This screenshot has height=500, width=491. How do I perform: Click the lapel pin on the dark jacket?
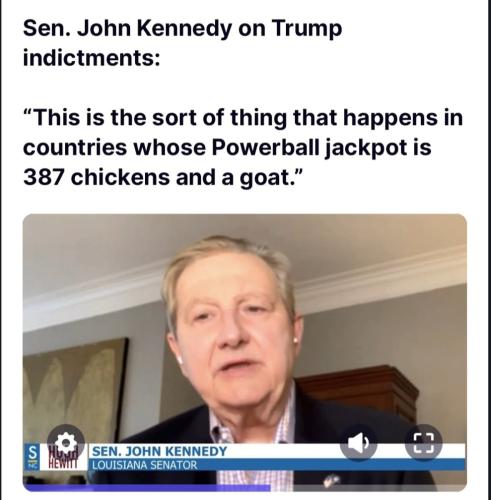pos(330,481)
